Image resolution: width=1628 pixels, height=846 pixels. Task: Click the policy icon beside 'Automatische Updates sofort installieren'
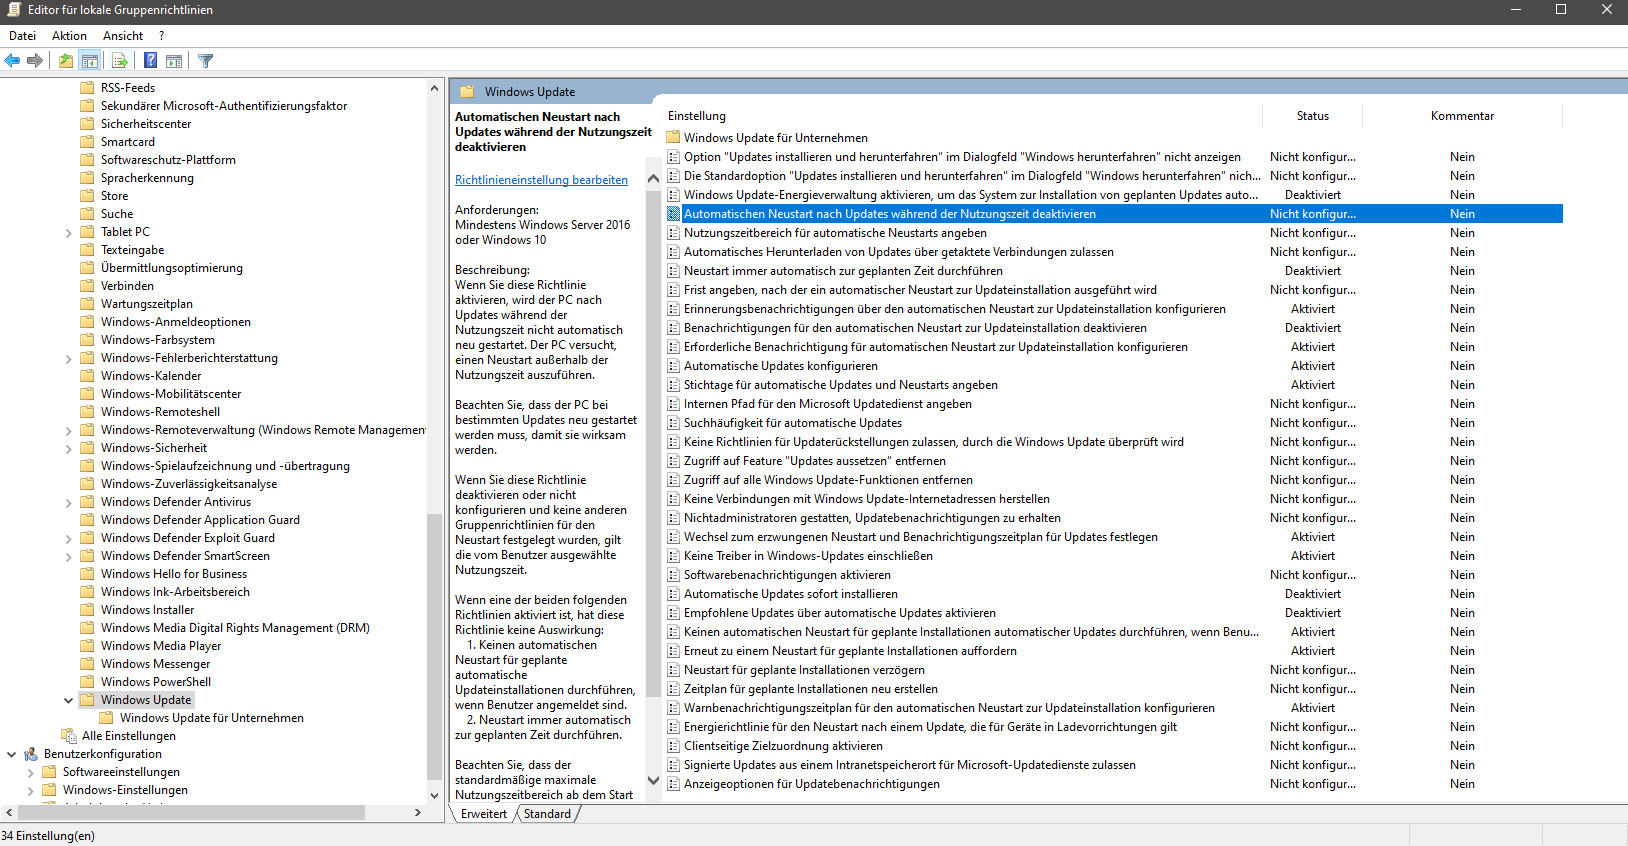674,594
